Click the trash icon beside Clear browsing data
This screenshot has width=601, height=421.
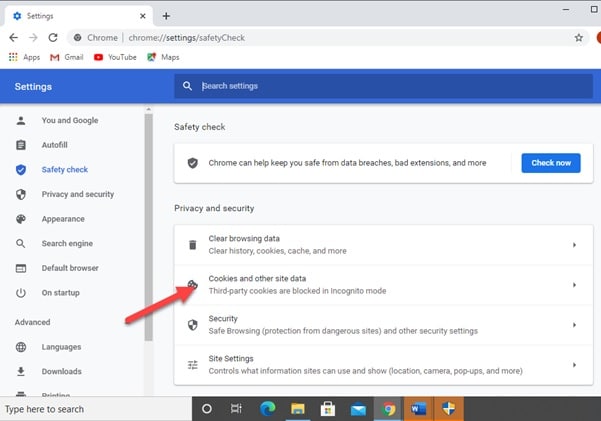tap(193, 245)
